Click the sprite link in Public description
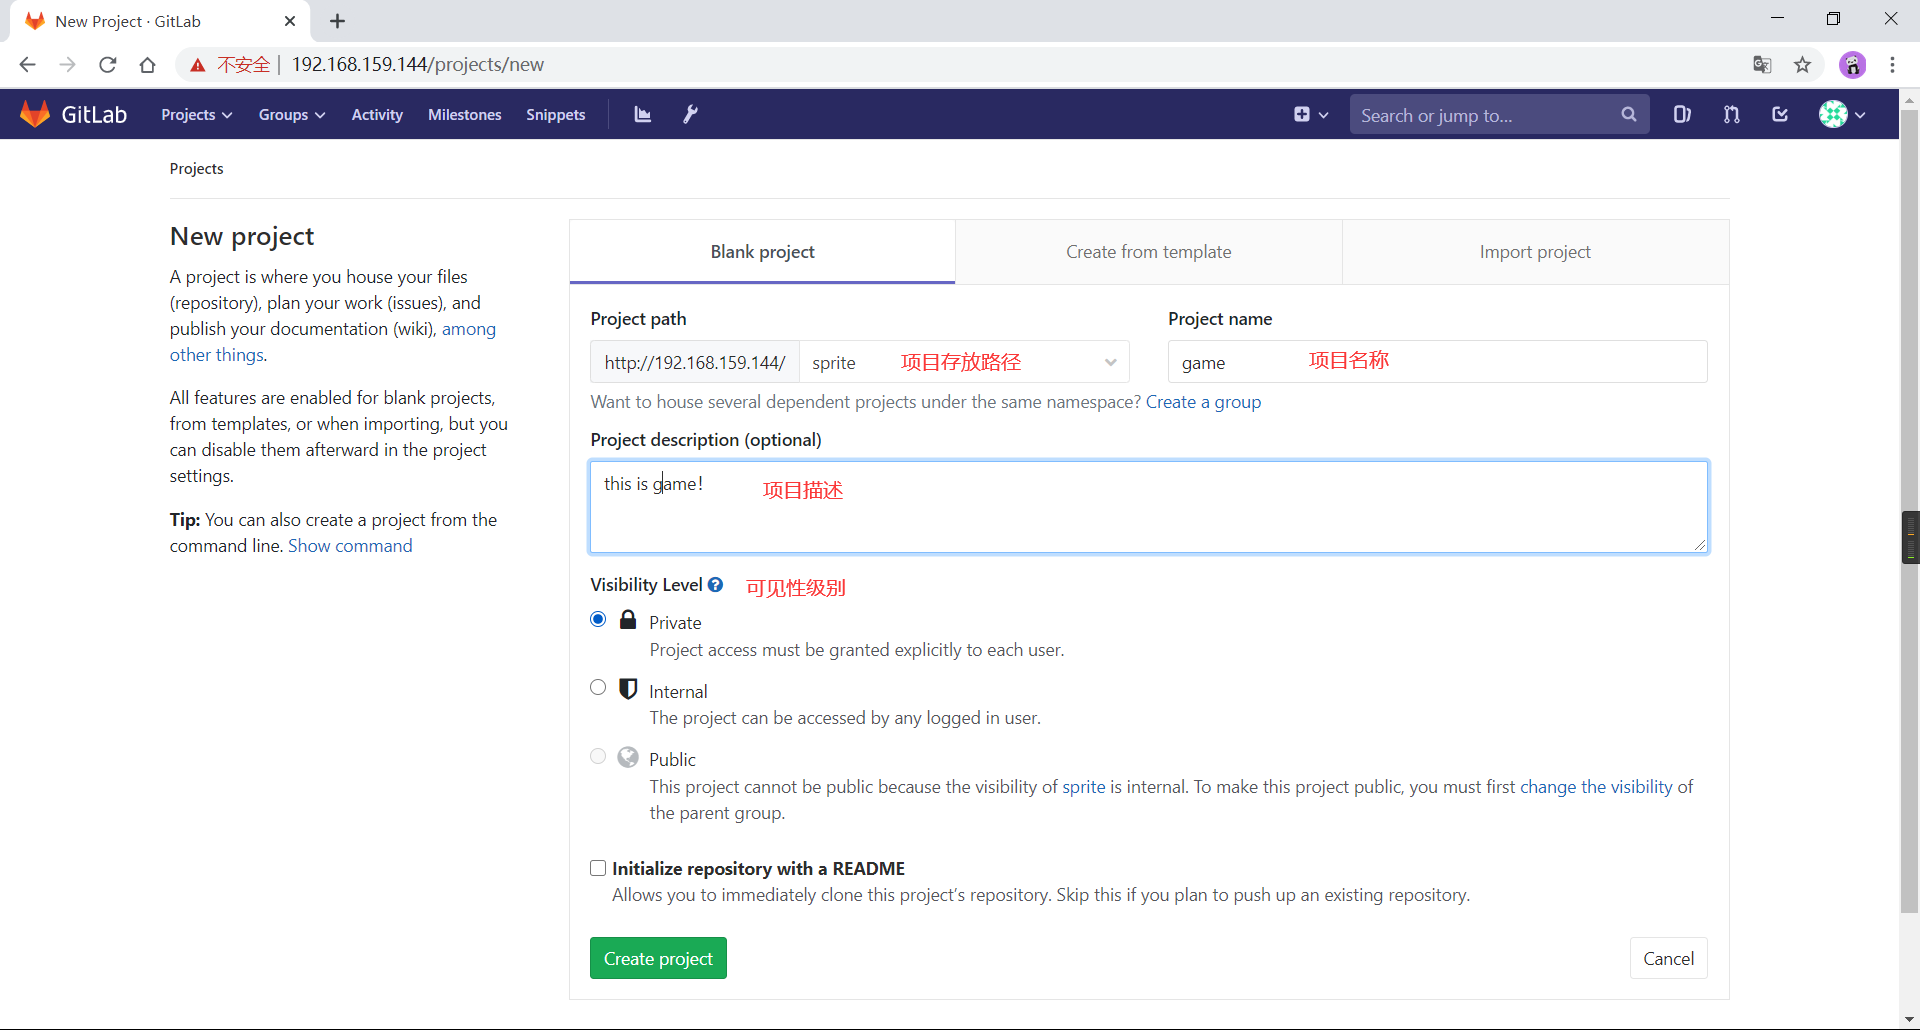The width and height of the screenshot is (1920, 1030). (1084, 787)
